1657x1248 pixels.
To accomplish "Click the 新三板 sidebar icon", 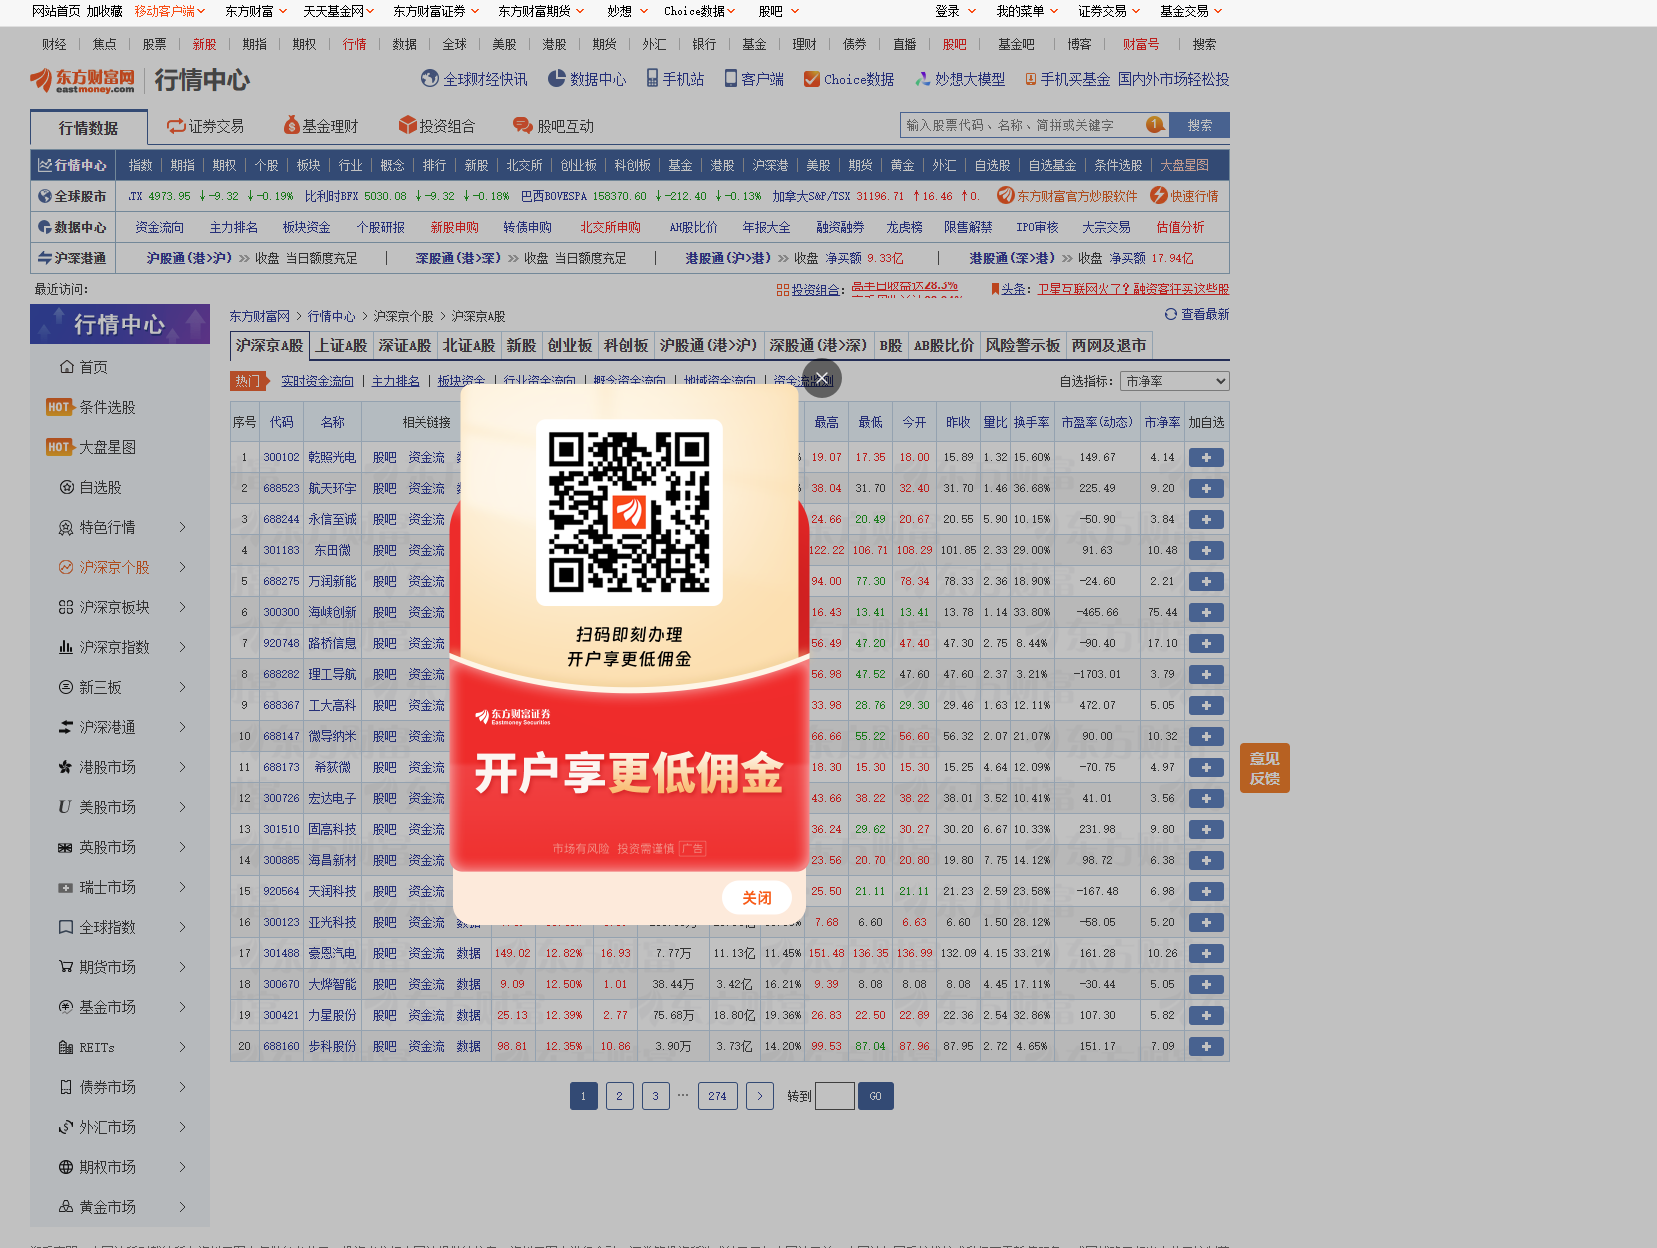I will click(66, 687).
